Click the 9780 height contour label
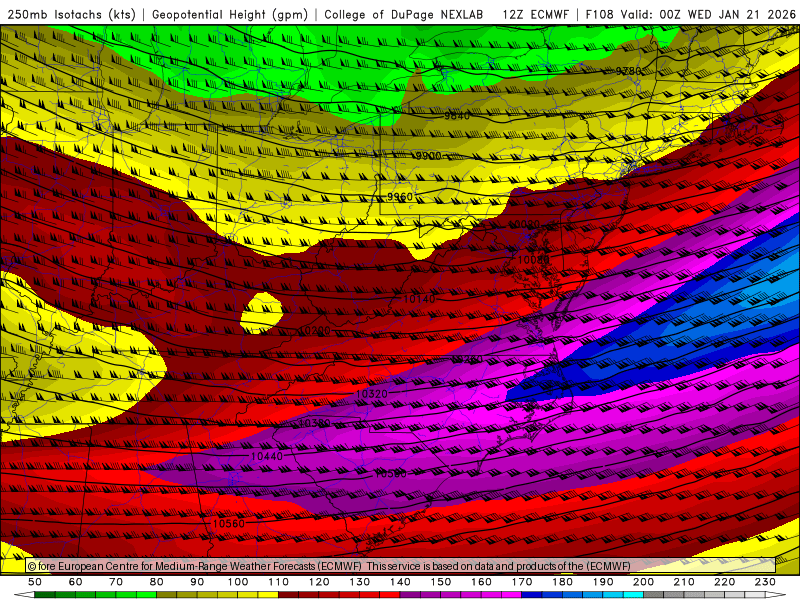Image resolution: width=800 pixels, height=600 pixels. click(629, 71)
